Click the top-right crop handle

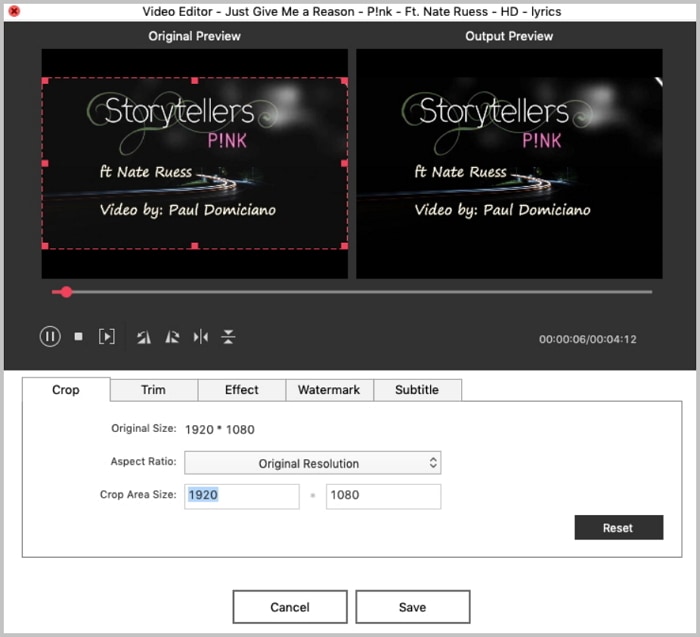point(344,81)
